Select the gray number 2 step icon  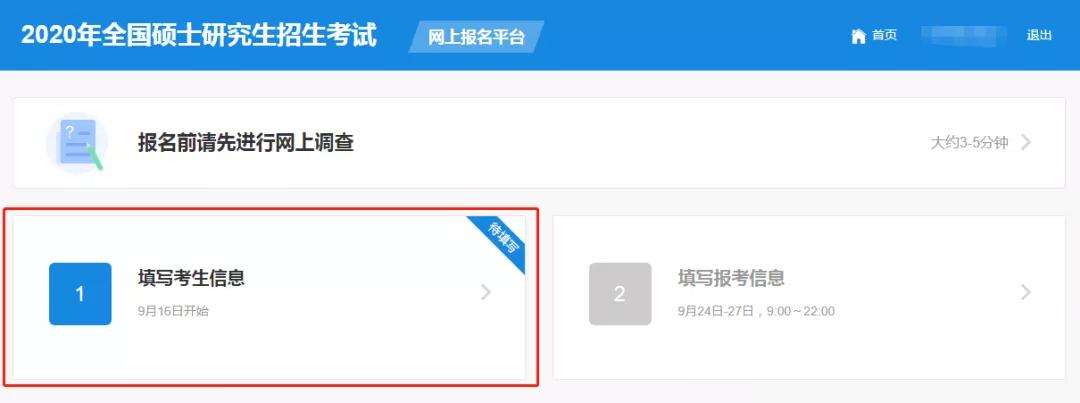(620, 293)
